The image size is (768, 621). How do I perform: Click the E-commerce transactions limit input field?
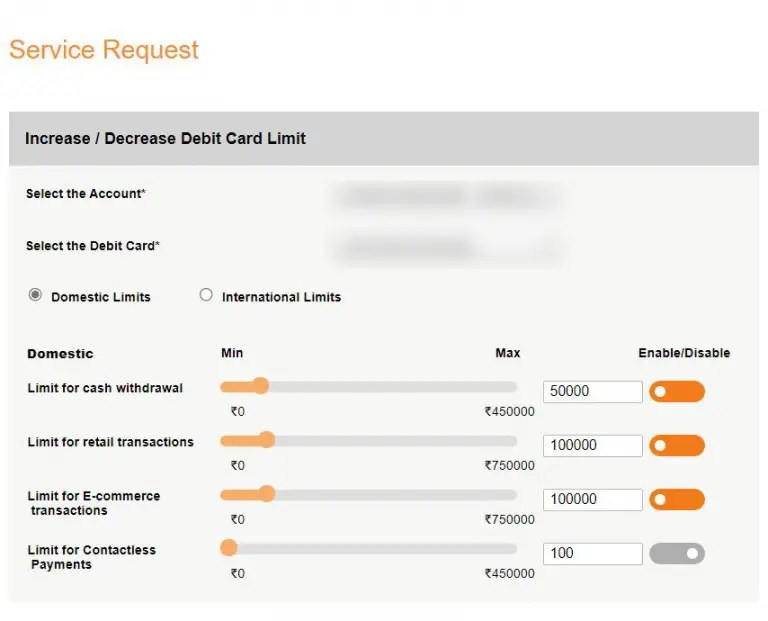point(592,500)
